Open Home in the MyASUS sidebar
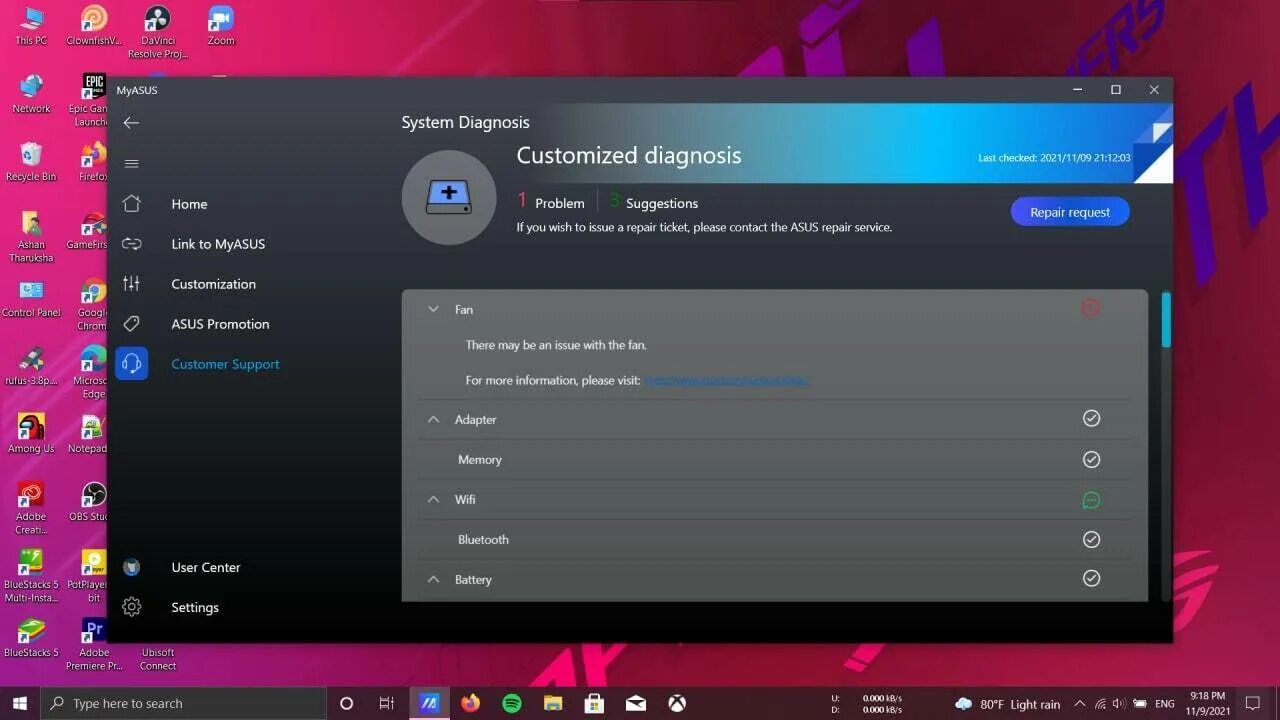 point(189,204)
